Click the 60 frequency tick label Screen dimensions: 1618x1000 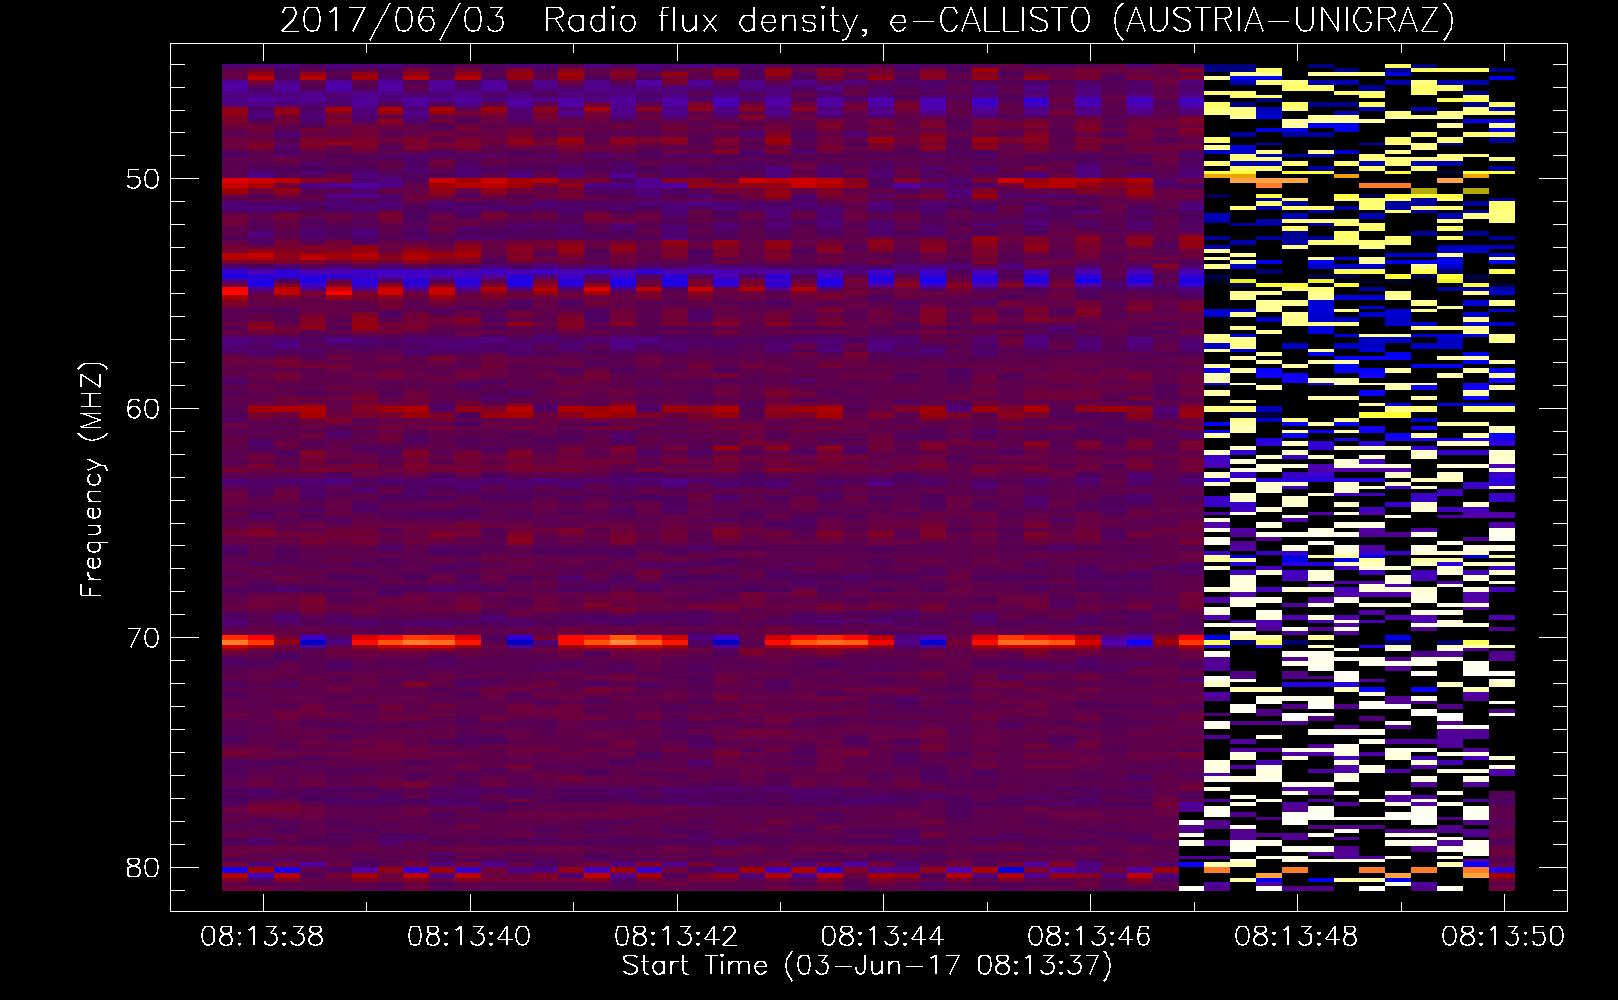point(144,409)
